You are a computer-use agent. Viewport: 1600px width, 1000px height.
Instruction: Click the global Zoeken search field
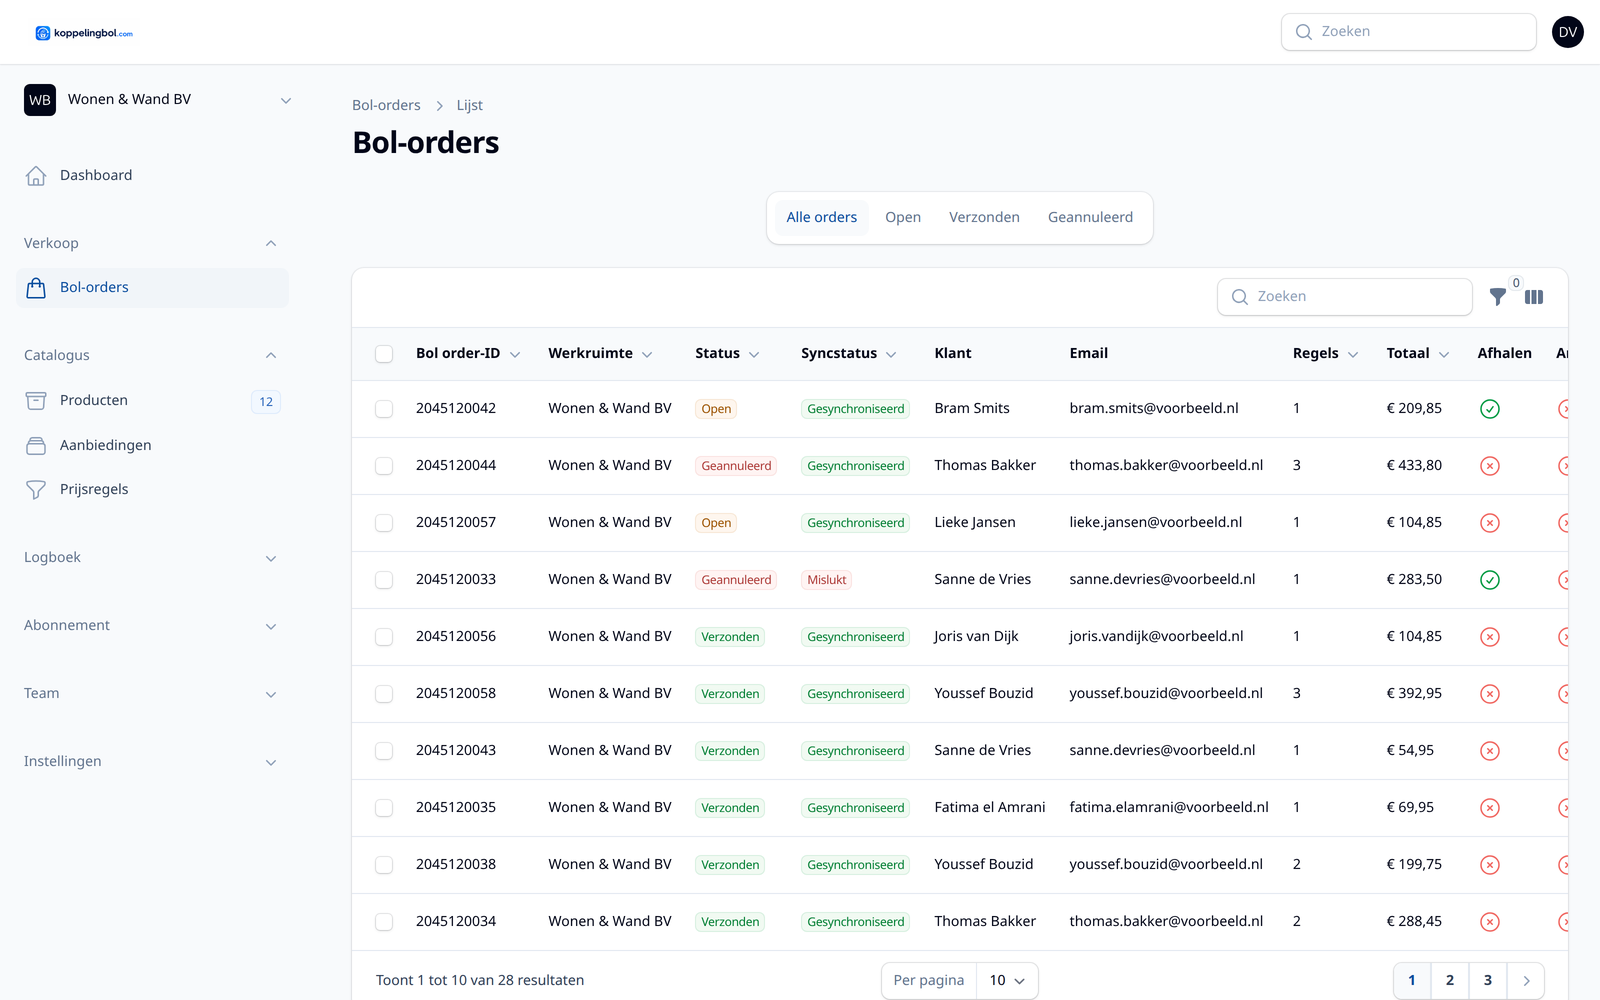tap(1409, 32)
